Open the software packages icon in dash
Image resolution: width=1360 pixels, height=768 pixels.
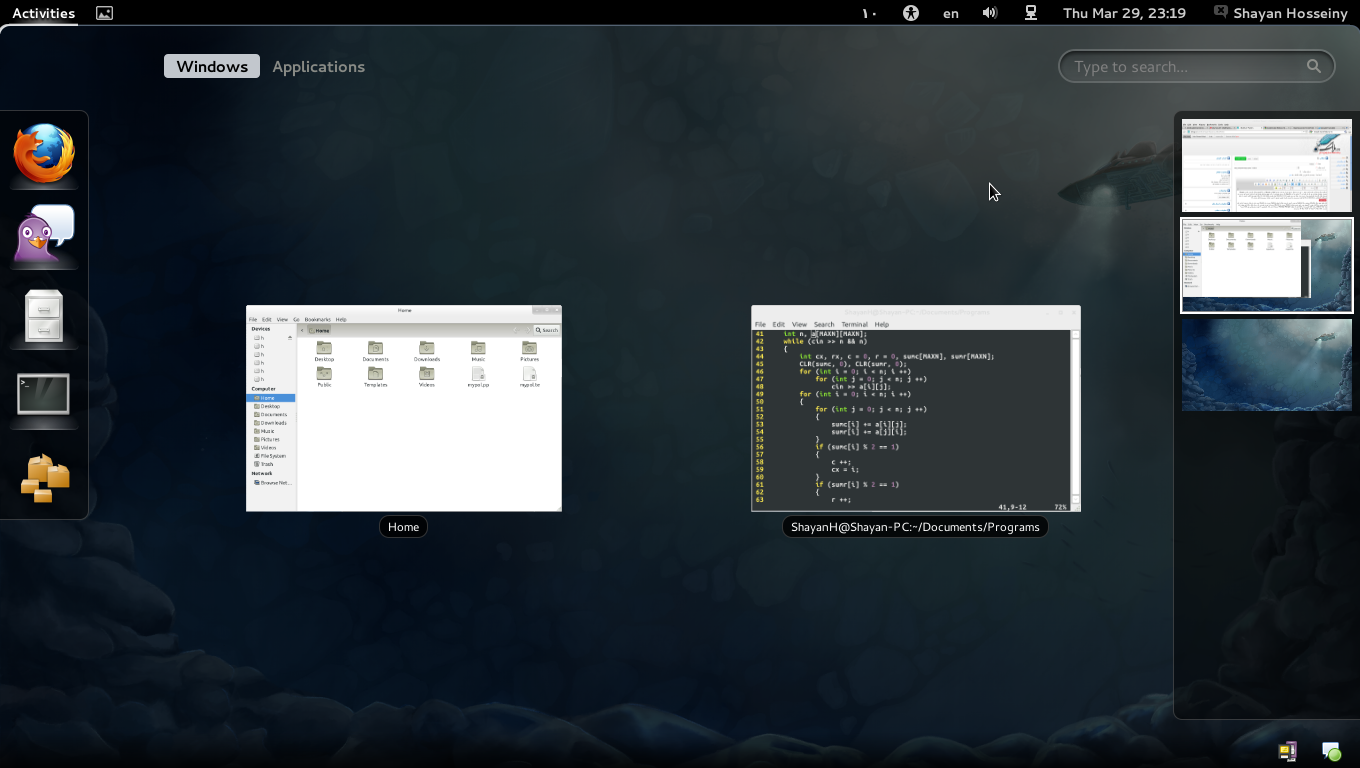tap(44, 477)
